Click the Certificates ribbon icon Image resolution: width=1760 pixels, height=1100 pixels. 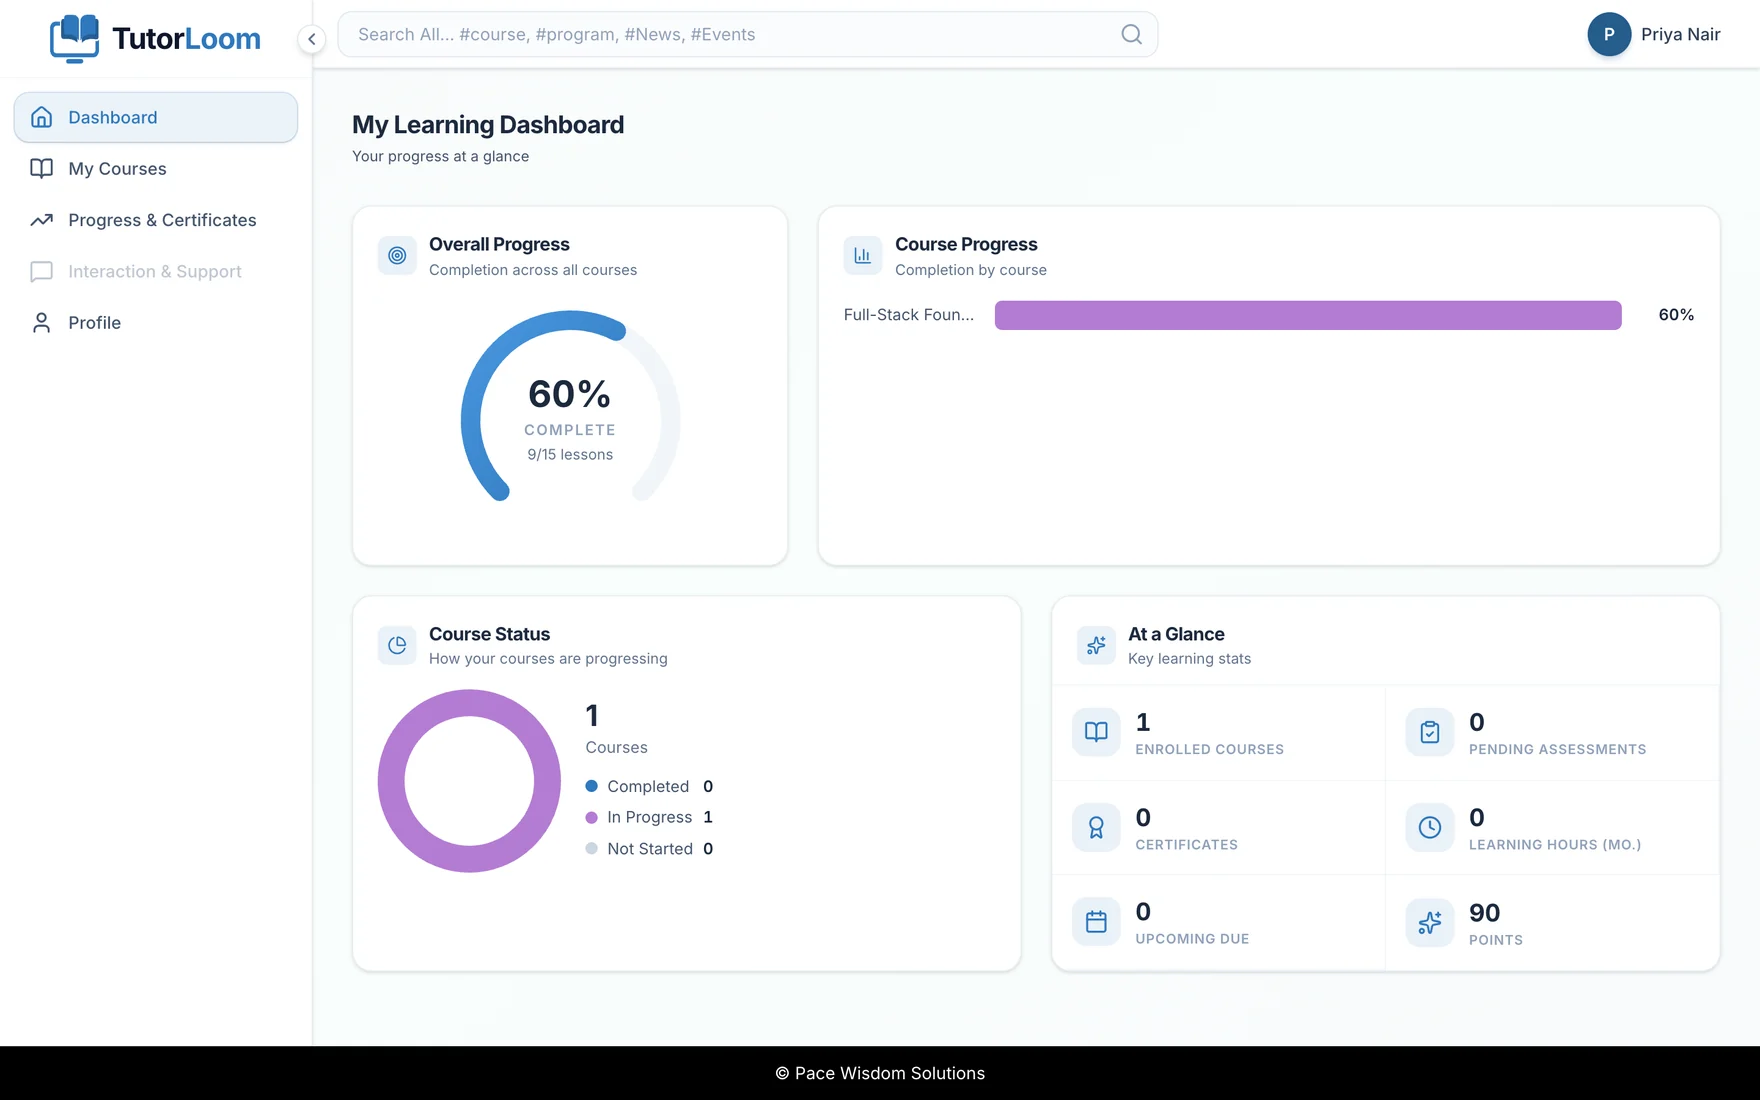[1096, 827]
